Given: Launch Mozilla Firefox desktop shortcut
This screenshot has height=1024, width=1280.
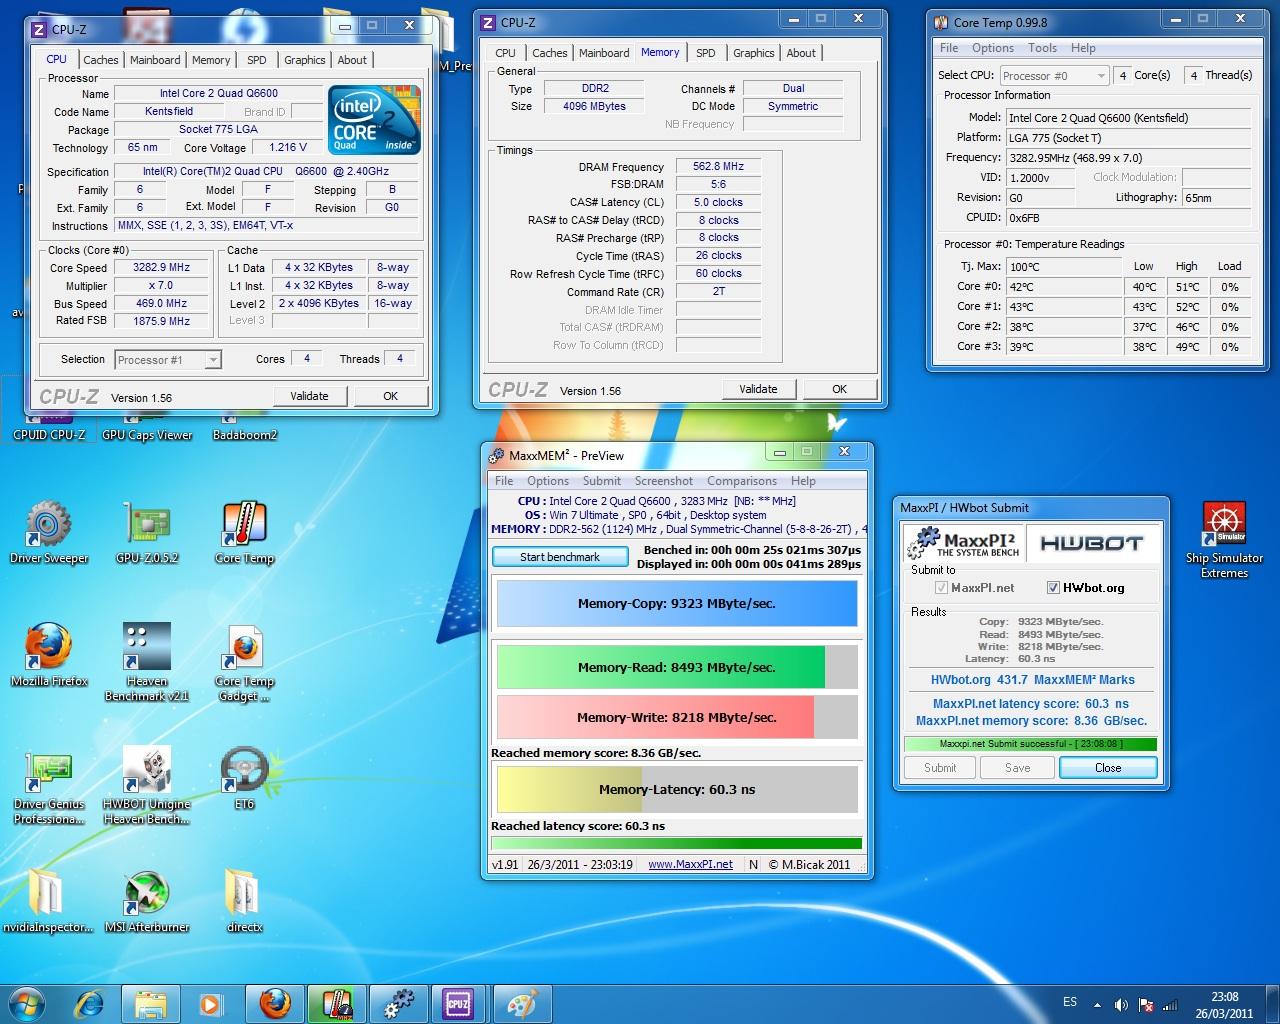Looking at the screenshot, I should coord(49,656).
